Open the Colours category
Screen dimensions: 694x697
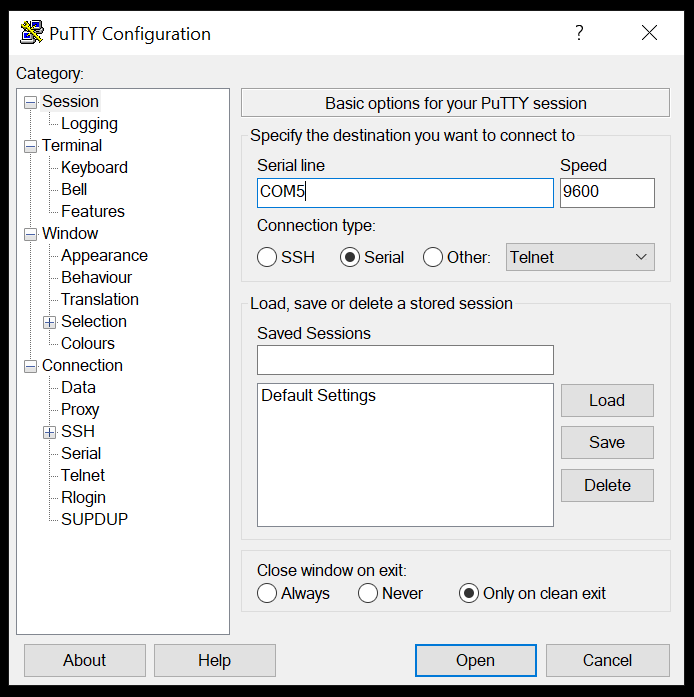tap(88, 343)
